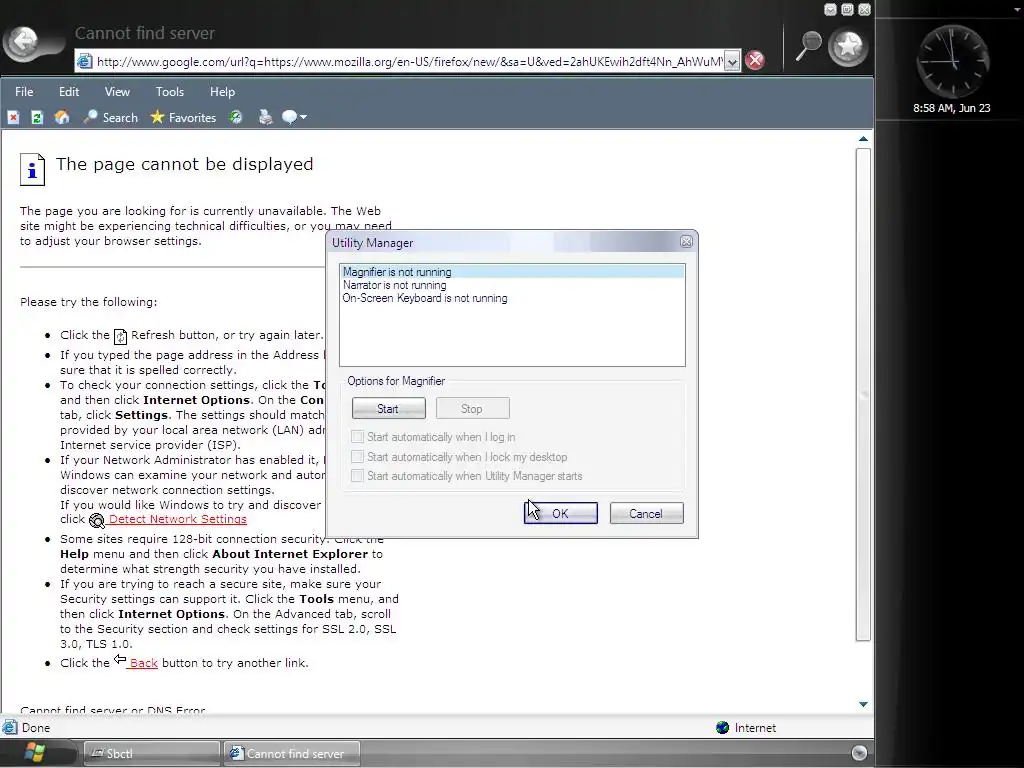The image size is (1024, 768).
Task: Cancel the Utility Manager dialog
Action: click(647, 513)
